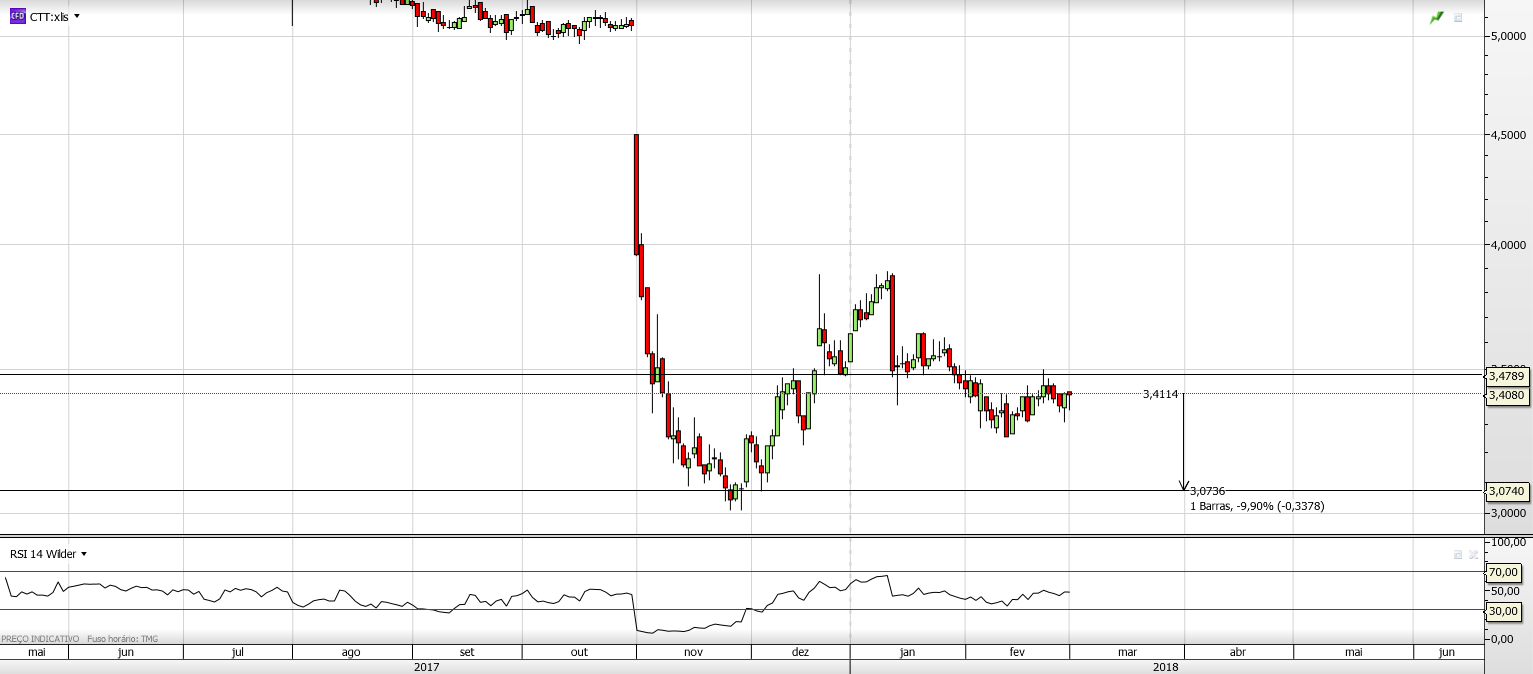
Task: Click the green chart trend icon
Action: coord(1437,17)
